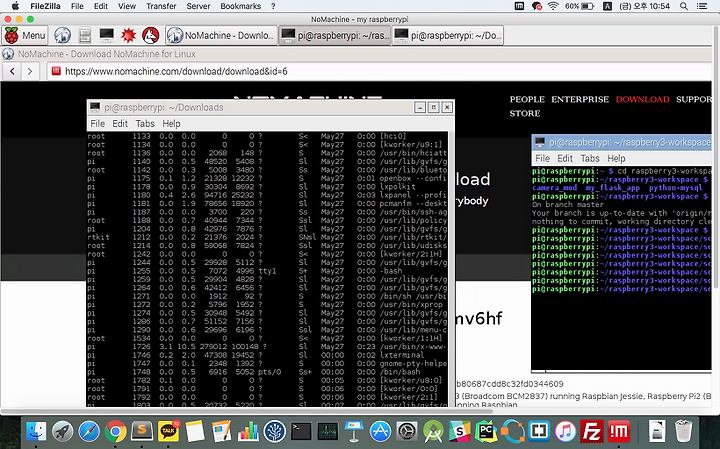Click DOWNLOAD link on the NoMachine site
This screenshot has height=449, width=720.
642,99
